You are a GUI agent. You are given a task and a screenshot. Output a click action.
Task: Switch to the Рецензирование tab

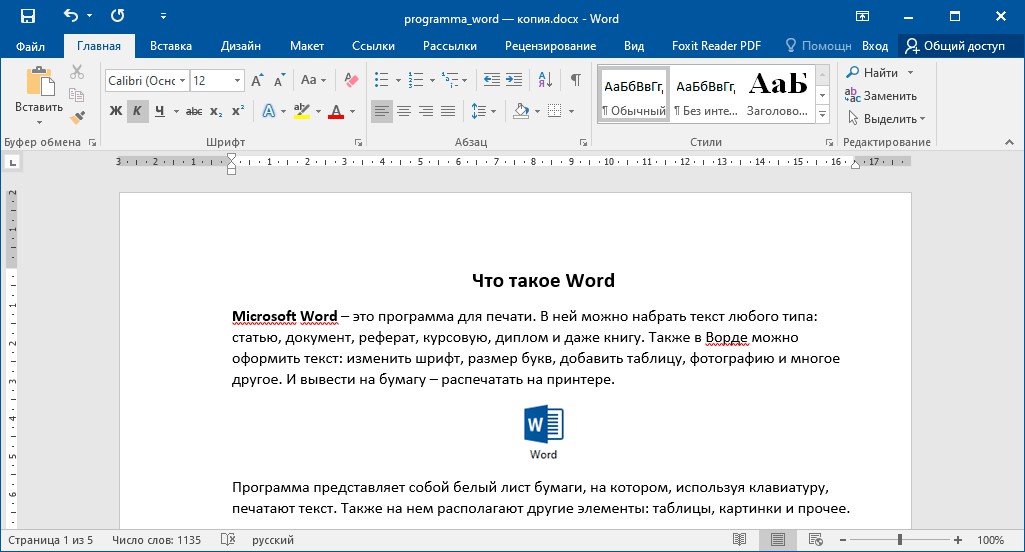[550, 46]
